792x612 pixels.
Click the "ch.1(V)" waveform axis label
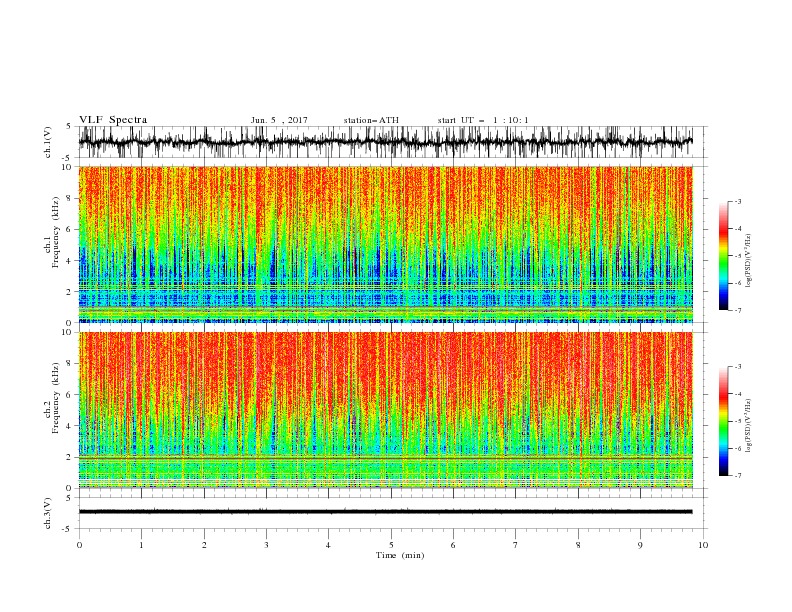(x=48, y=142)
